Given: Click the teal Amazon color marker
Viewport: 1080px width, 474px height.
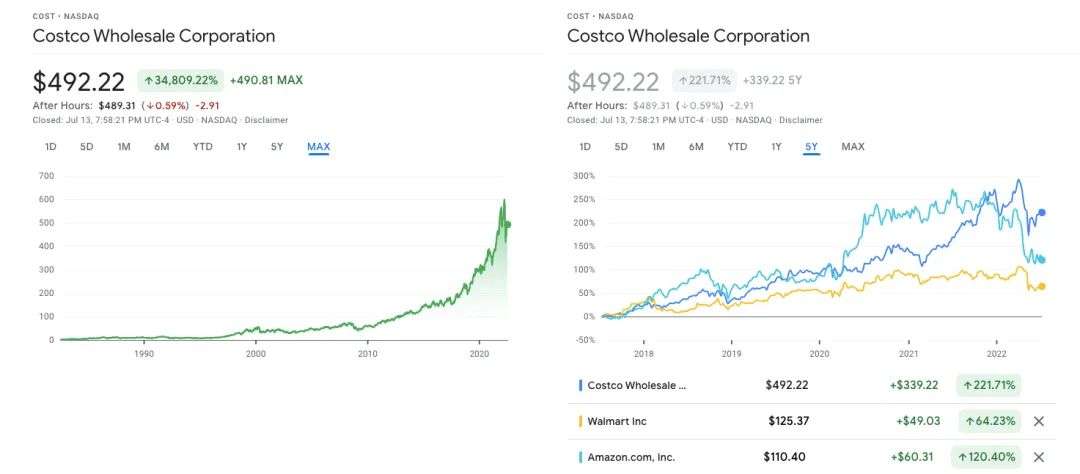Looking at the screenshot, I should [580, 457].
